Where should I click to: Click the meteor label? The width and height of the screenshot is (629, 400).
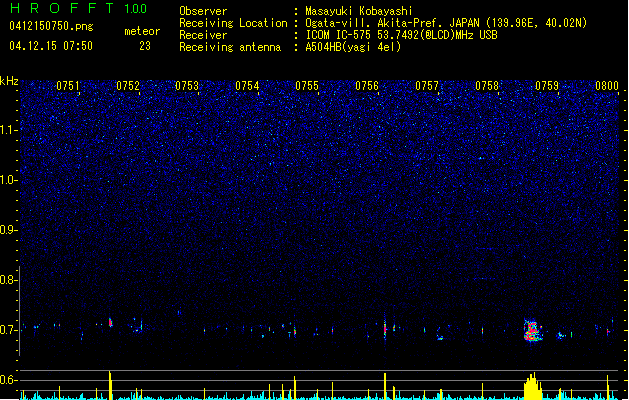(x=142, y=31)
